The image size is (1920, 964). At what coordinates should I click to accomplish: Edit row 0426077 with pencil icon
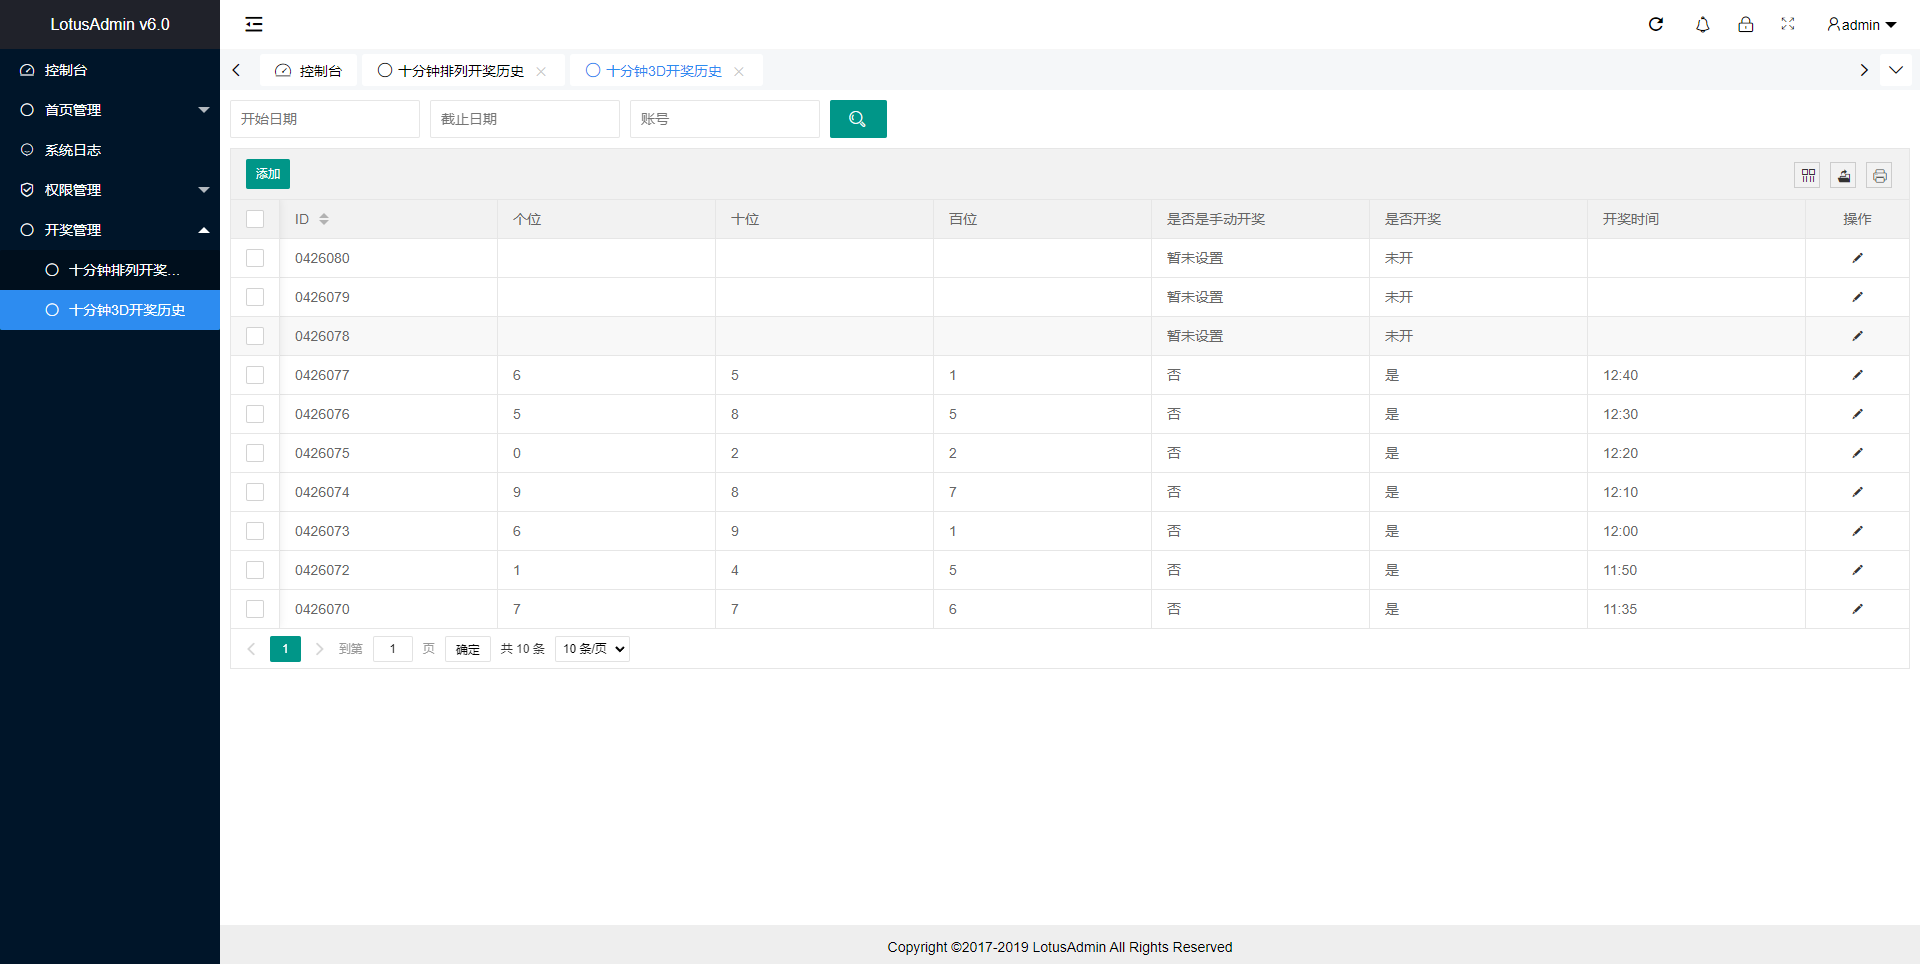click(1857, 375)
